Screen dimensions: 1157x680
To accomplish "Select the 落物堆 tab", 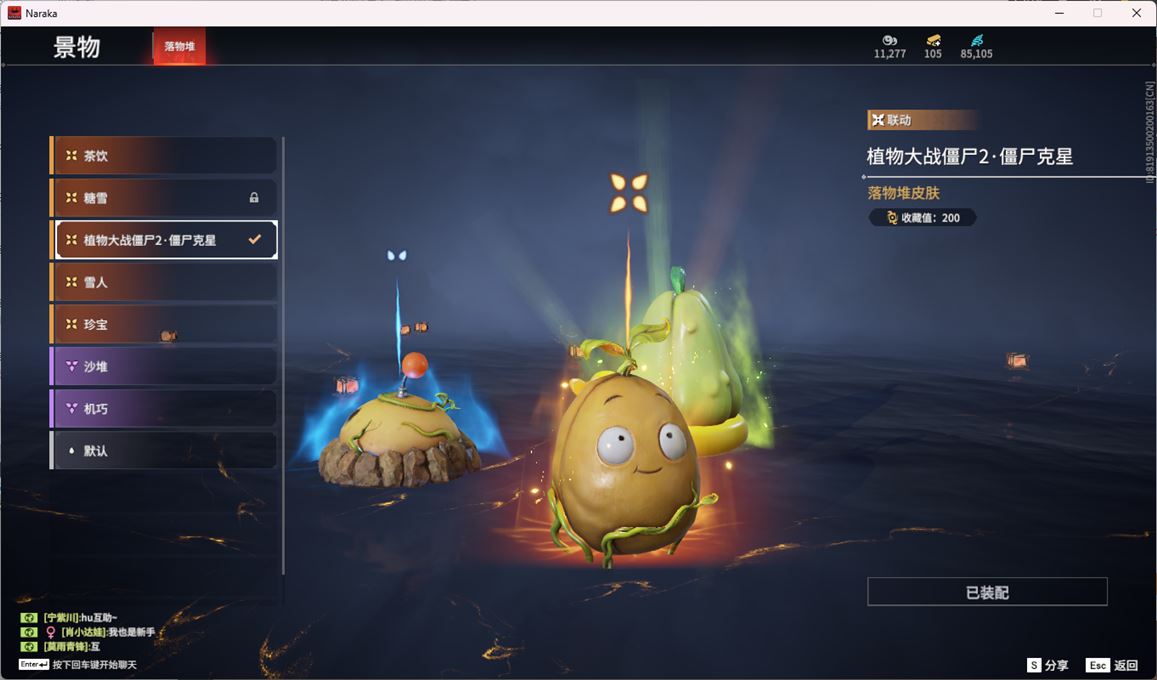I will pos(179,46).
